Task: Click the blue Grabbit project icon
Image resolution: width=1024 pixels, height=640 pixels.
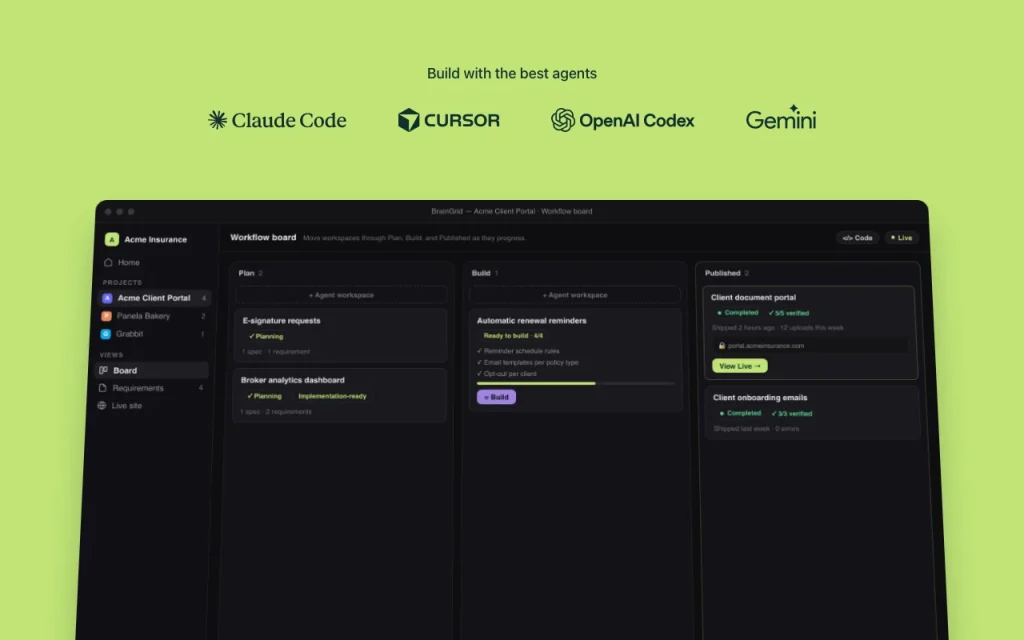Action: (105, 334)
